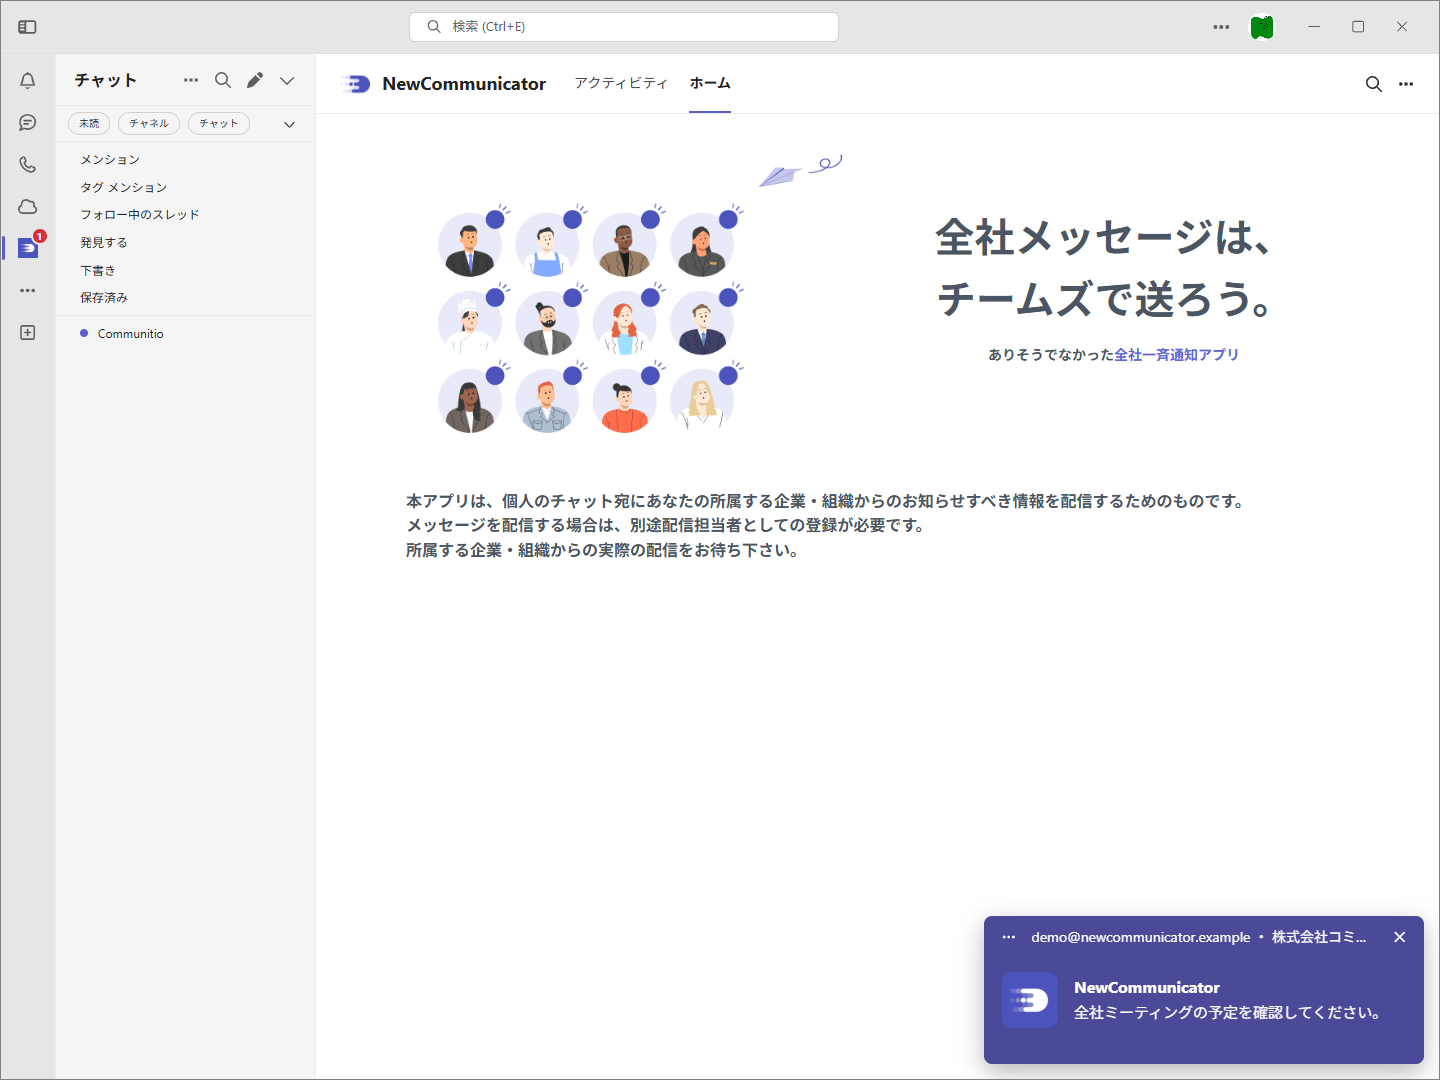
Task: Open settings and more ellipsis in title bar
Action: click(1221, 27)
